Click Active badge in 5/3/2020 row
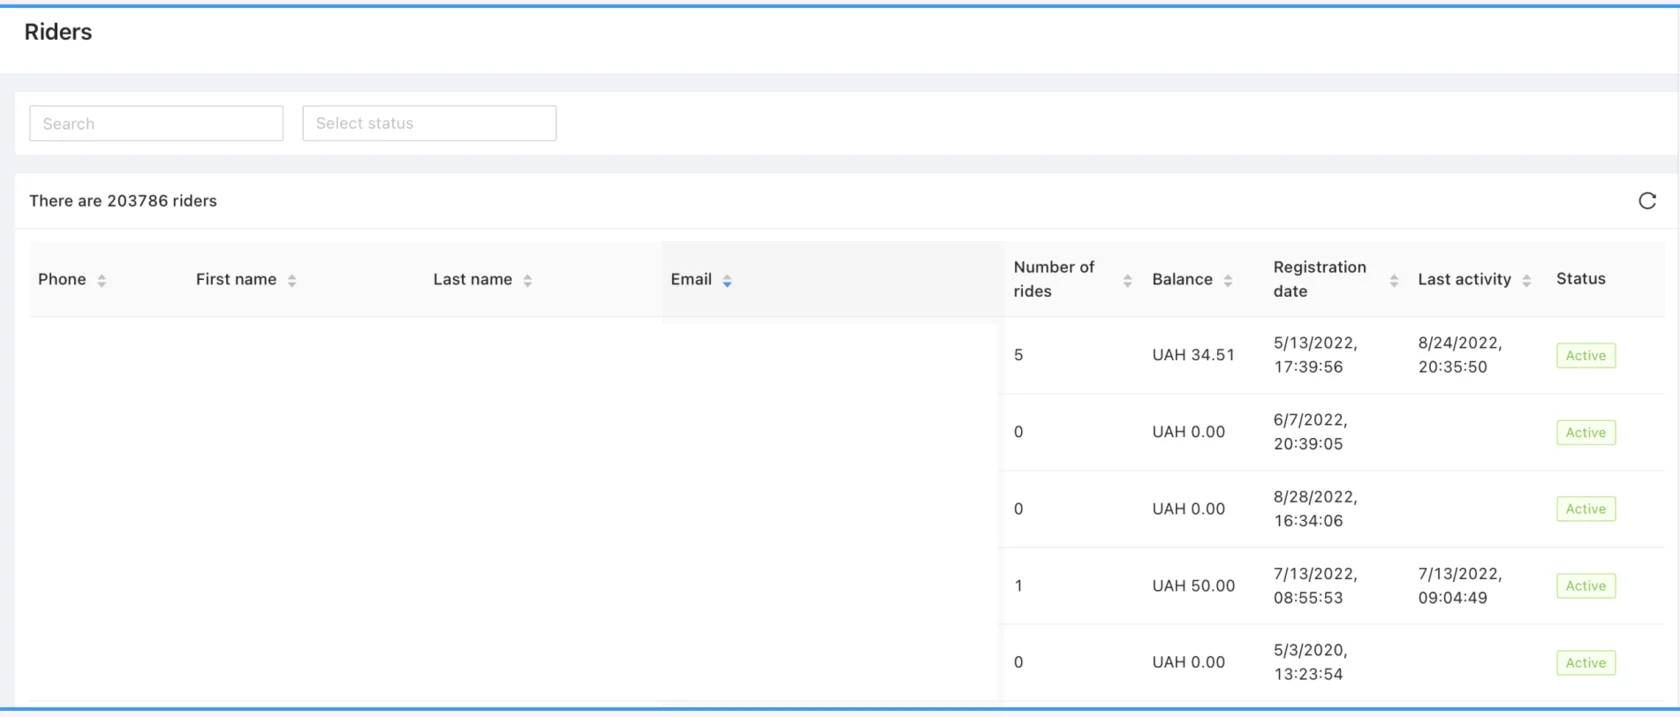This screenshot has height=717, width=1680. coord(1586,663)
